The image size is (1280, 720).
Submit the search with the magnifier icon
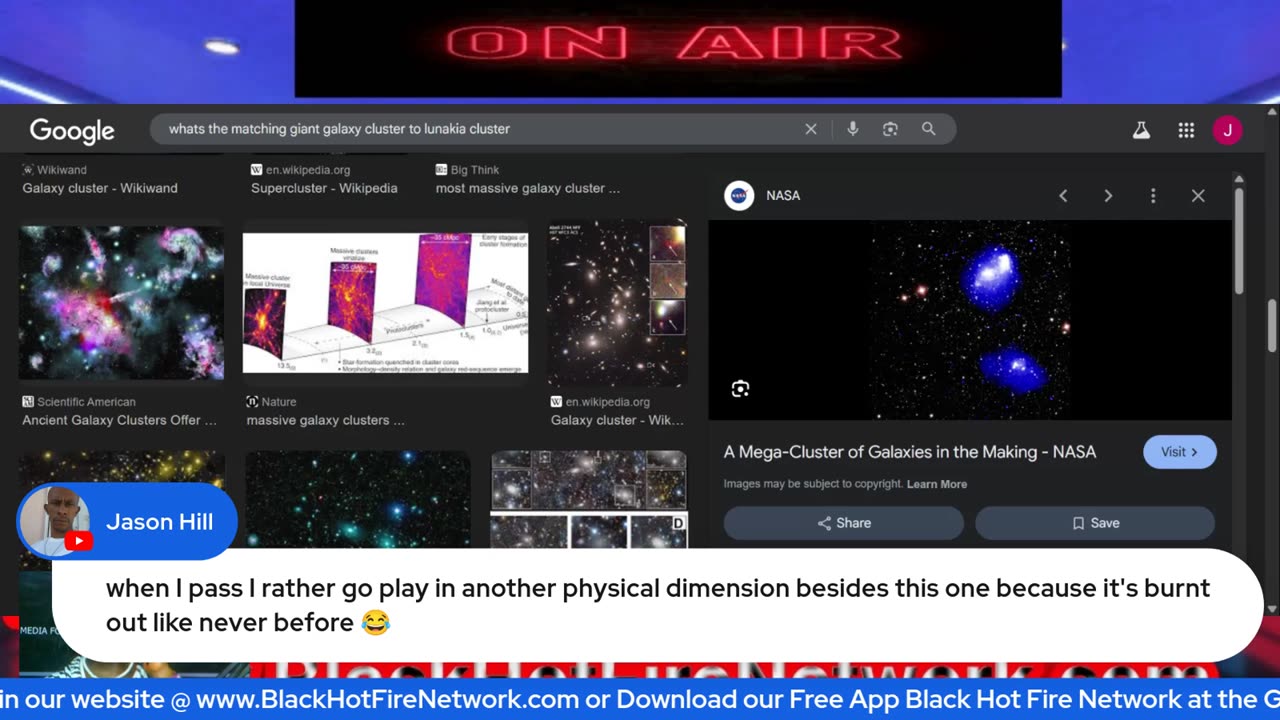(929, 129)
